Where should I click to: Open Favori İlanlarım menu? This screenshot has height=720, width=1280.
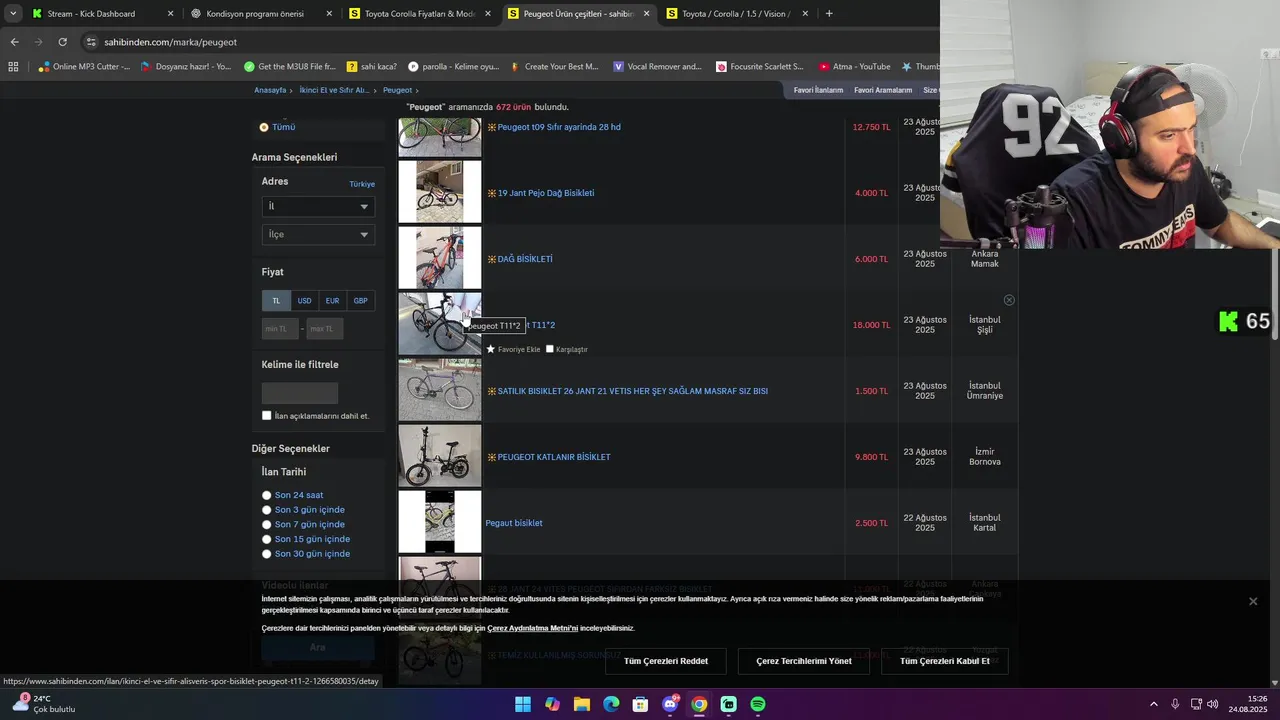pos(818,90)
